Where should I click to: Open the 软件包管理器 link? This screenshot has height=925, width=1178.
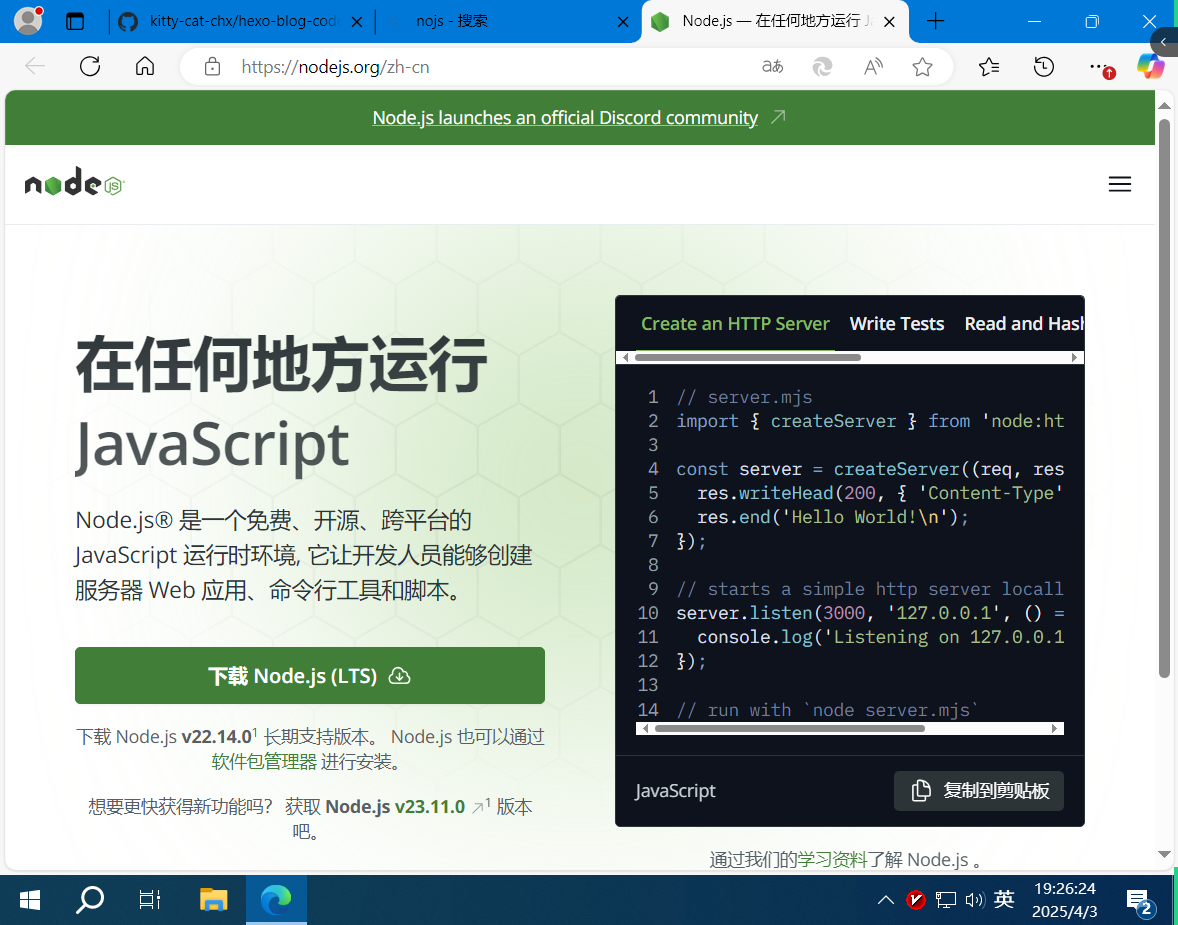click(x=264, y=762)
